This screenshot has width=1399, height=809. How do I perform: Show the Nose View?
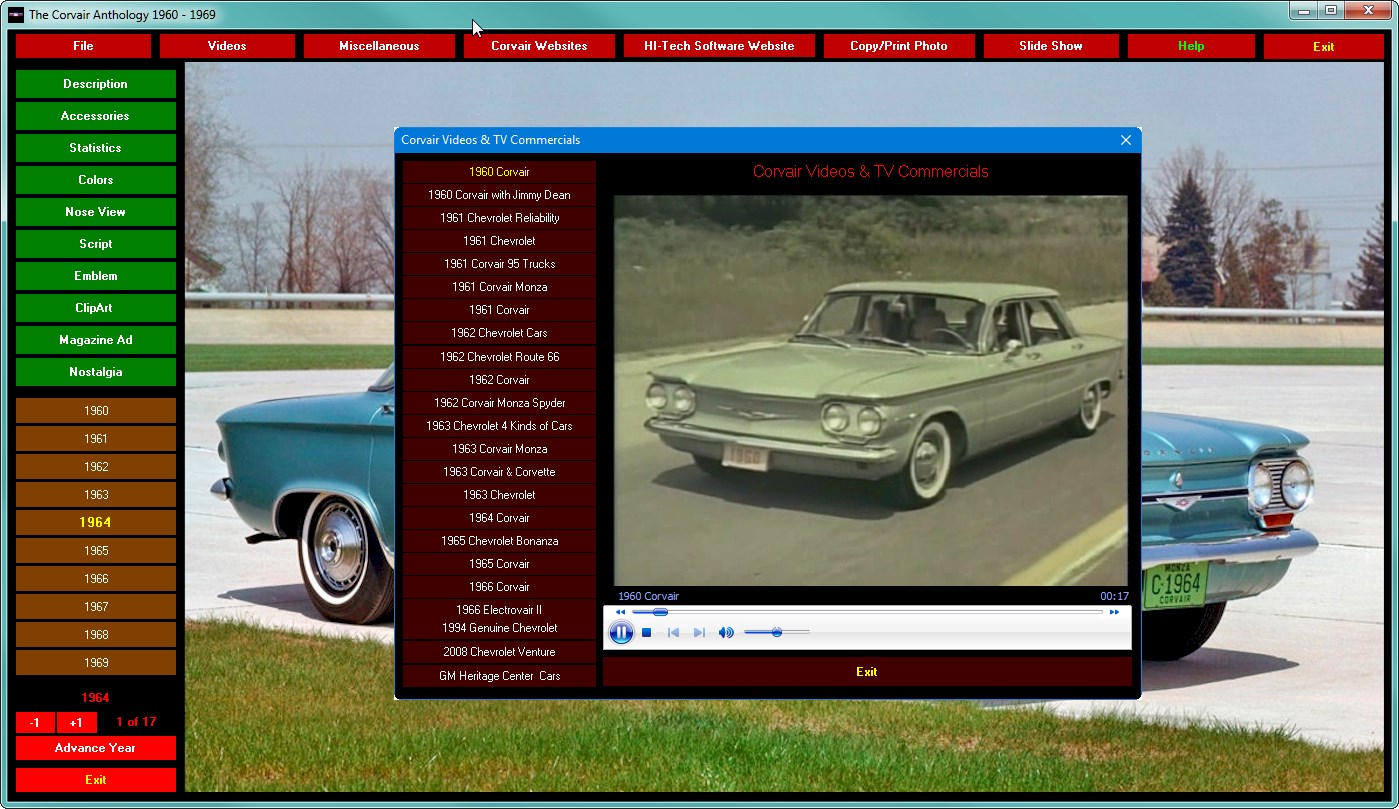pyautogui.click(x=96, y=212)
